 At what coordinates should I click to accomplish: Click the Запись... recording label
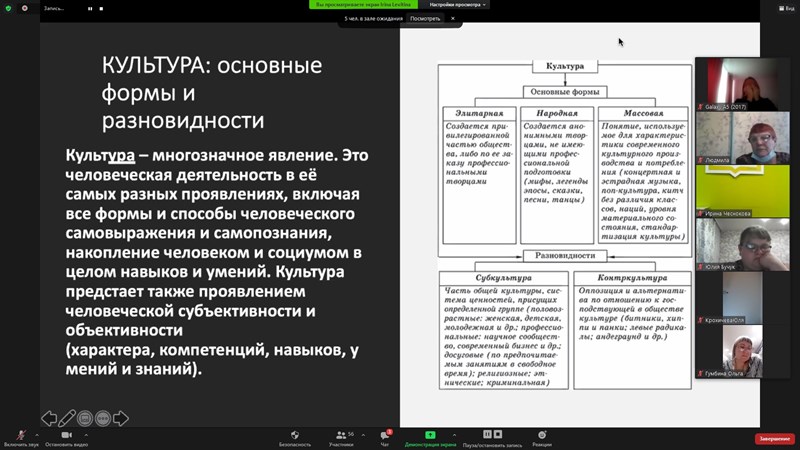54,8
